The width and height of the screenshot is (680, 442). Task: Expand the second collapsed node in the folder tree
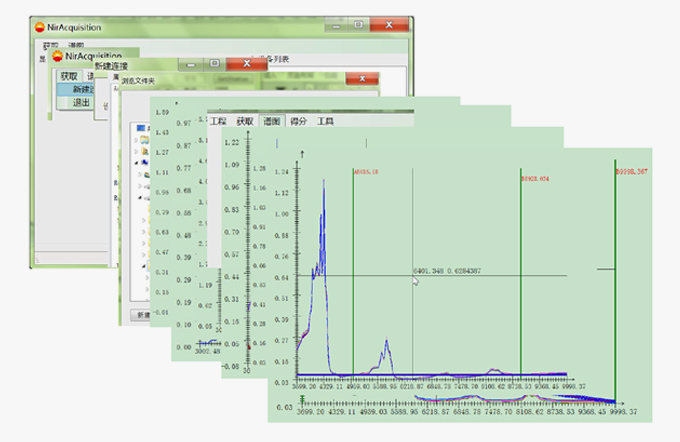click(136, 151)
